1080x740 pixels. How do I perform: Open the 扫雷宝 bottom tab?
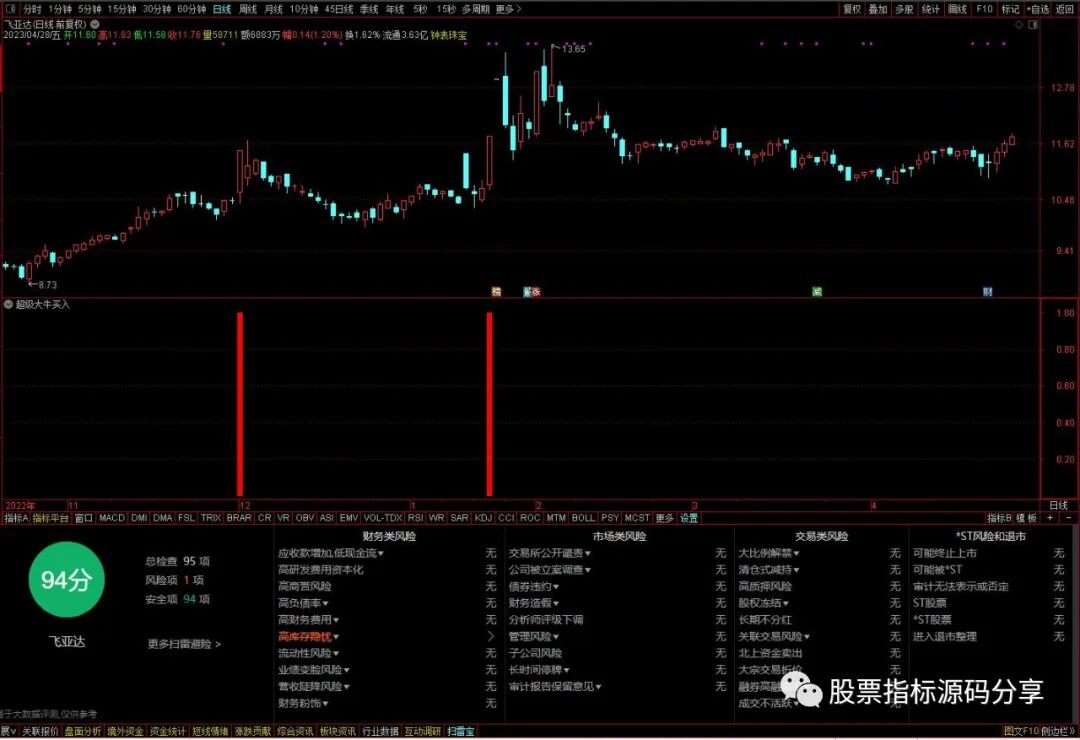[x=460, y=731]
